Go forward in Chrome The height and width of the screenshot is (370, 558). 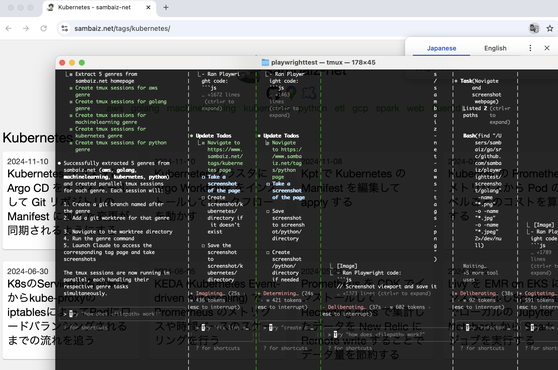26,28
